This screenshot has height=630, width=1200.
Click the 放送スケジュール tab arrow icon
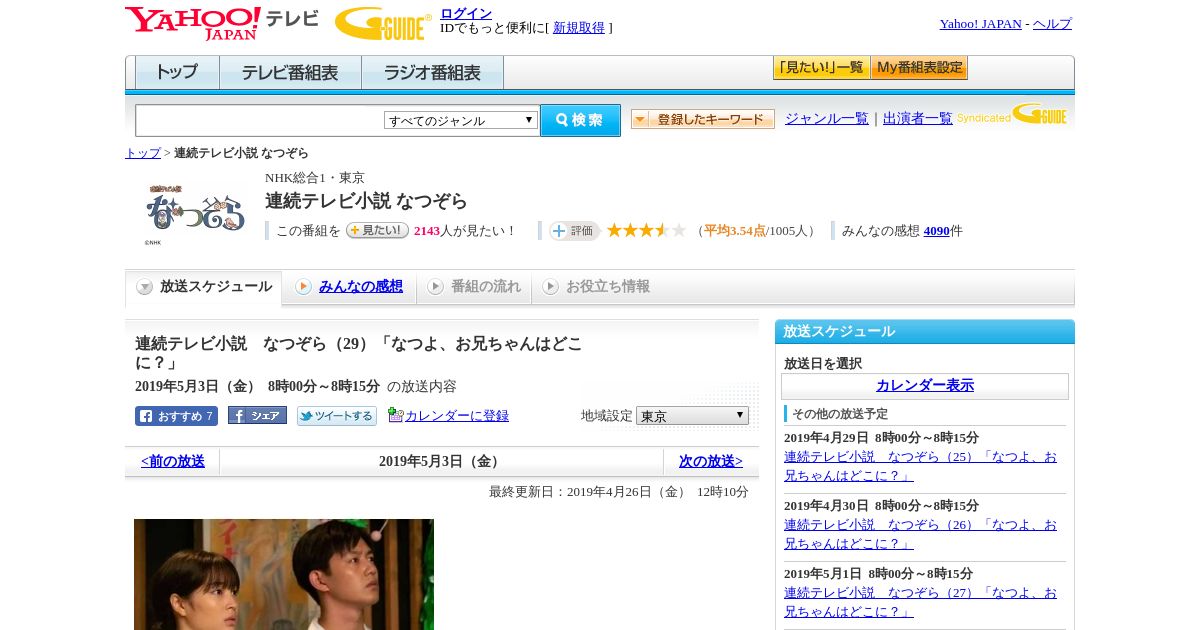click(145, 287)
